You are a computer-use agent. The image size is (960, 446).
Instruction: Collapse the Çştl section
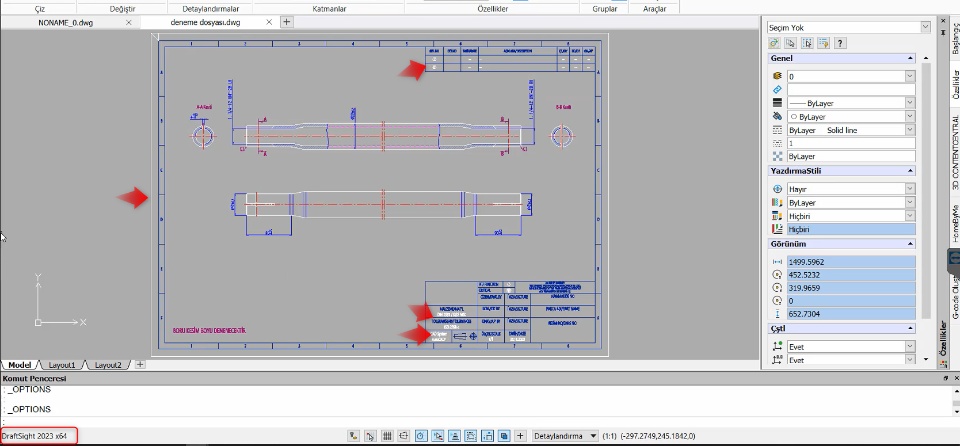click(910, 329)
